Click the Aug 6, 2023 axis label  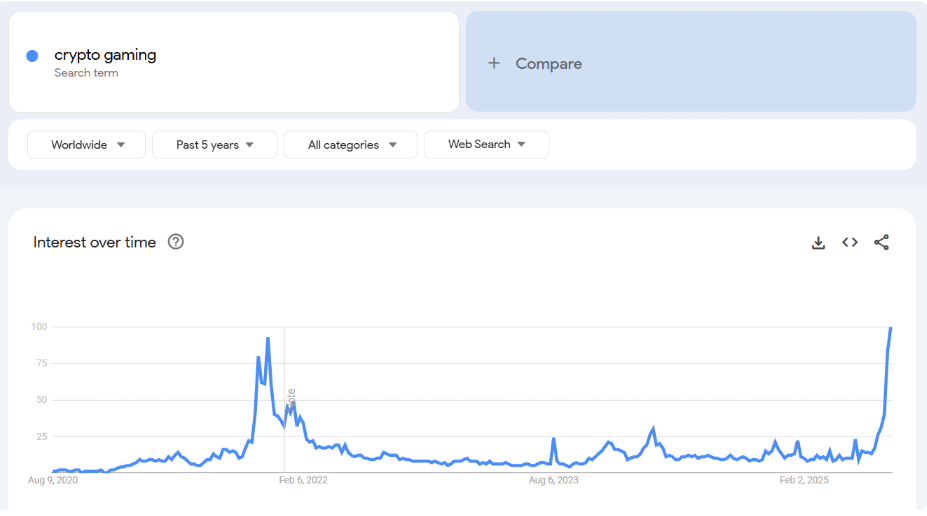point(553,480)
